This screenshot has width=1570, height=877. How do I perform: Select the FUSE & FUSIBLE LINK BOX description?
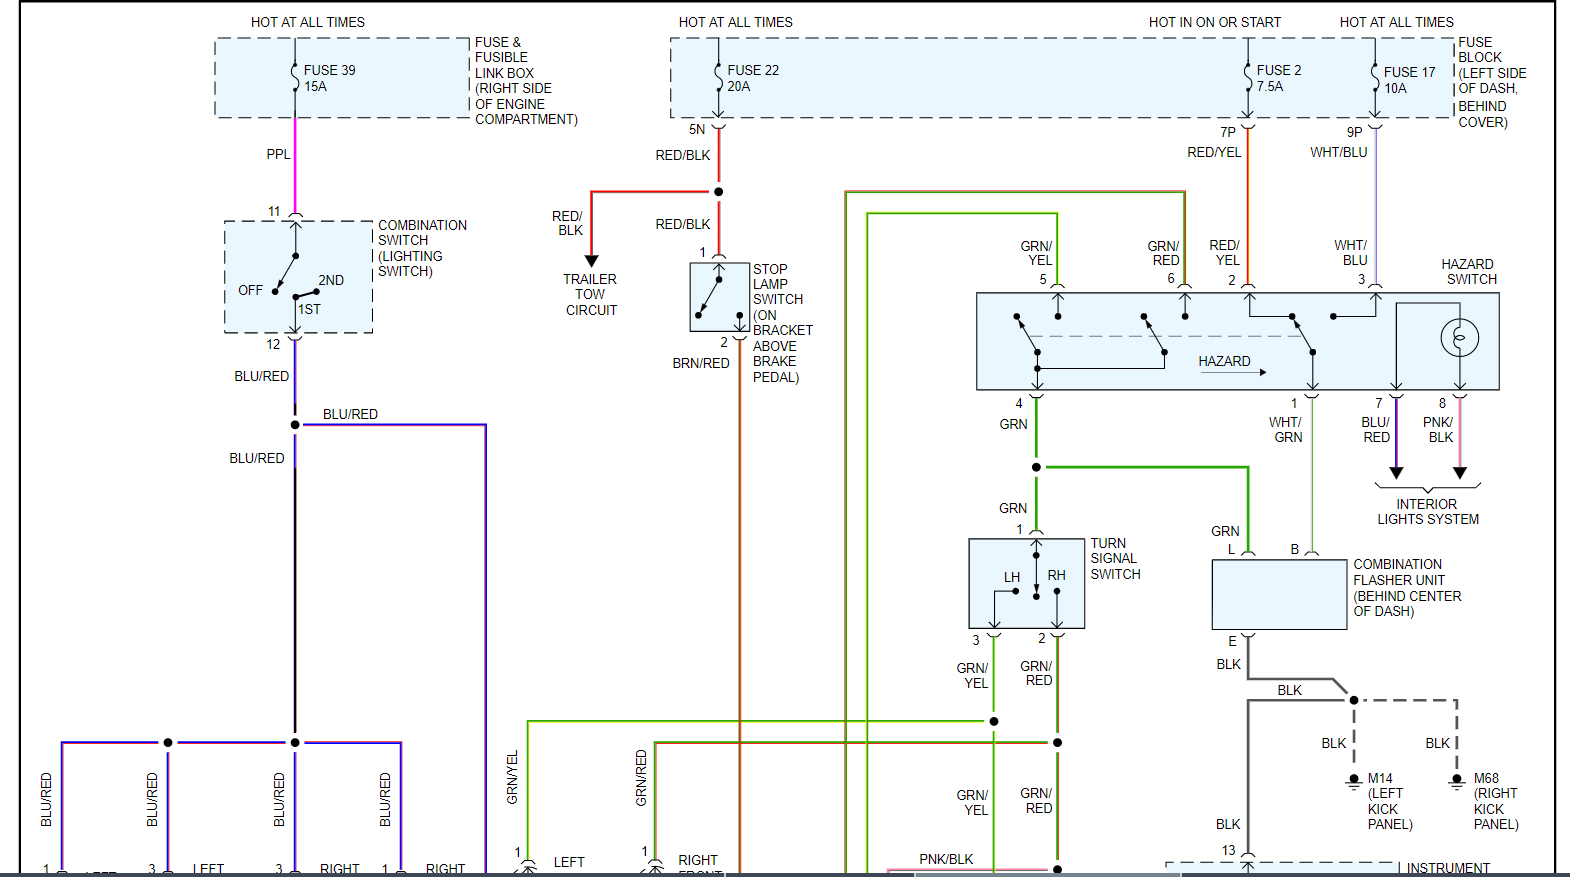pos(526,81)
